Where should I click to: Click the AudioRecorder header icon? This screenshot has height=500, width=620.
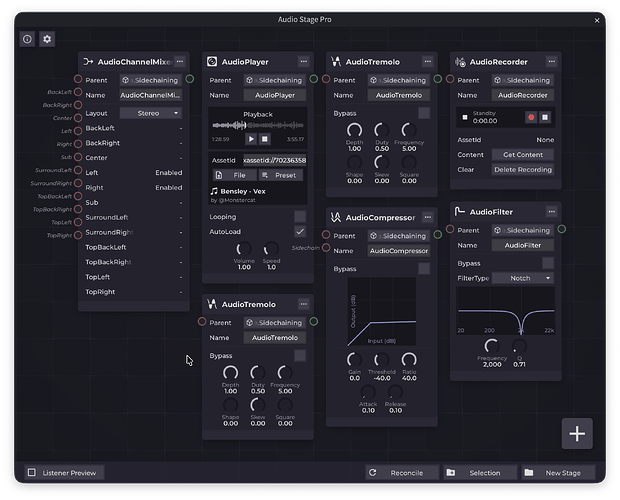[x=460, y=62]
